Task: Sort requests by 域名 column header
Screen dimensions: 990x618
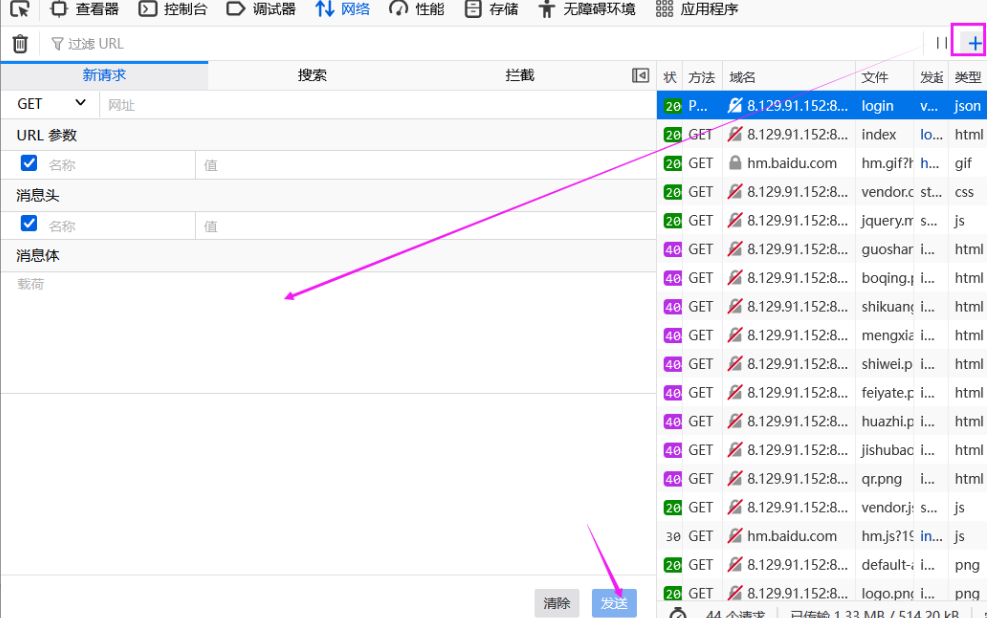Action: point(787,77)
